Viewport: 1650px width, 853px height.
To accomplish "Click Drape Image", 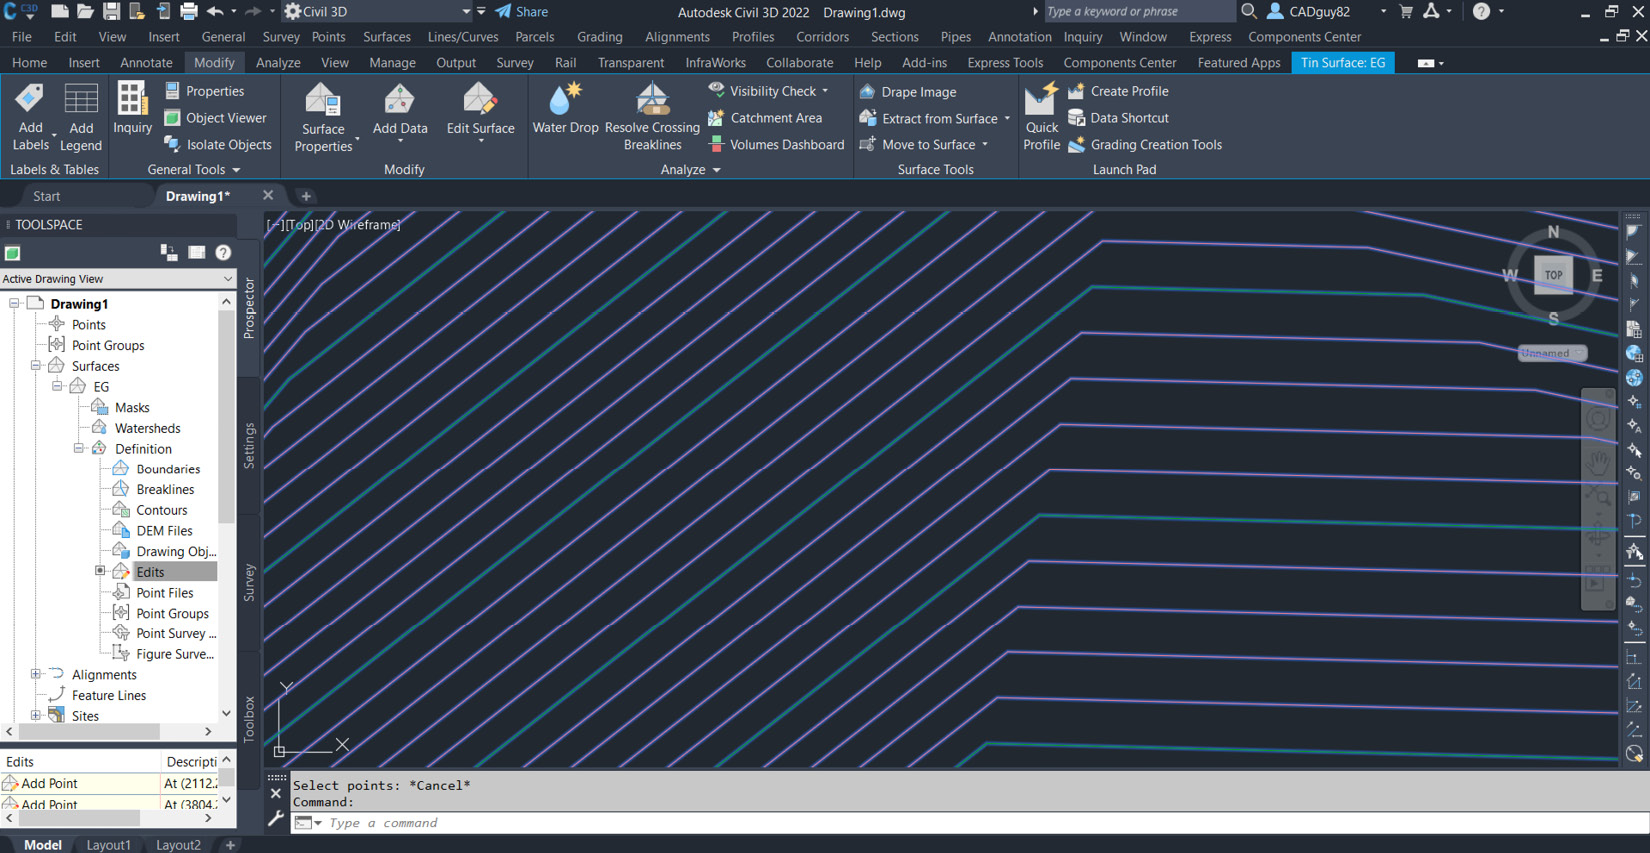I will [x=908, y=92].
